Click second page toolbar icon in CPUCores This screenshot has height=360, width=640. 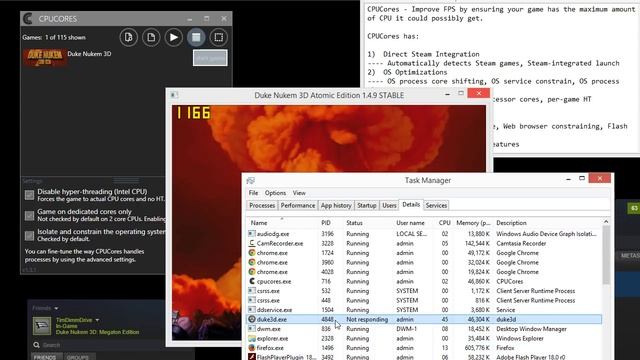click(151, 38)
